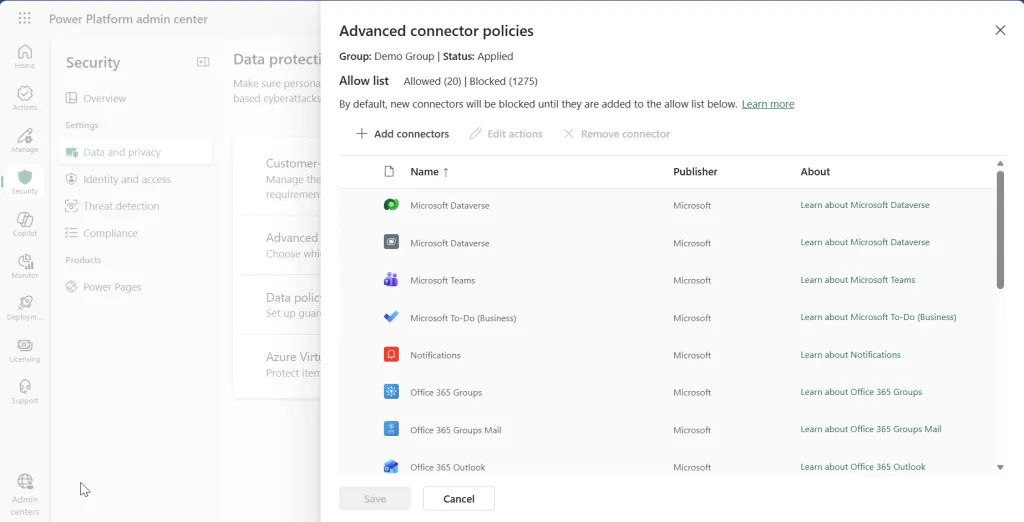Click the Power Platform admin center title
Image resolution: width=1024 pixels, height=522 pixels.
(128, 19)
